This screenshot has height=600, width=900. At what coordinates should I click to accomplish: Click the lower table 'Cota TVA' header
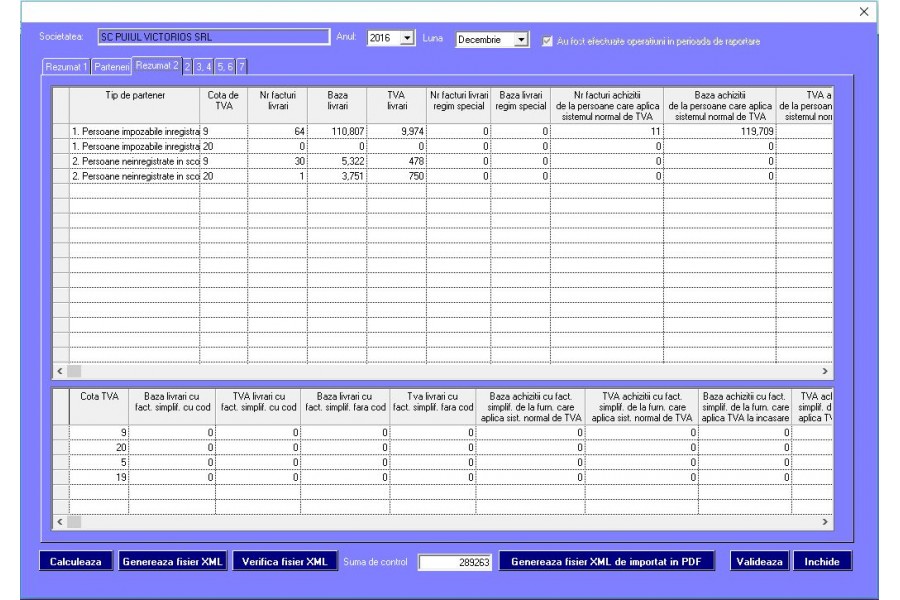point(99,407)
